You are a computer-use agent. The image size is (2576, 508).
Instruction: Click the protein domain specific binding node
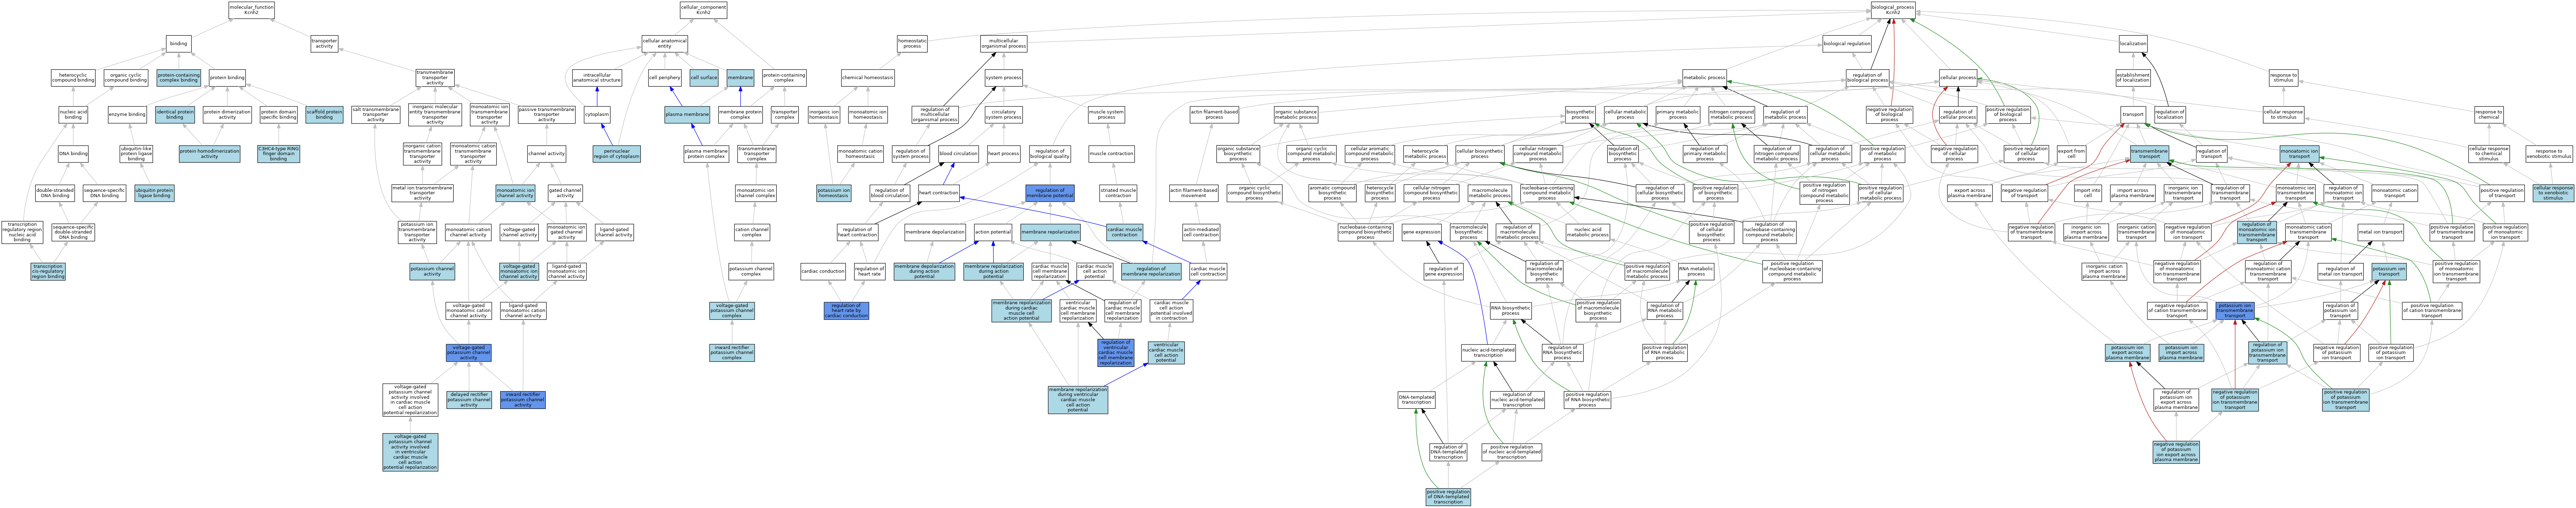tap(279, 115)
